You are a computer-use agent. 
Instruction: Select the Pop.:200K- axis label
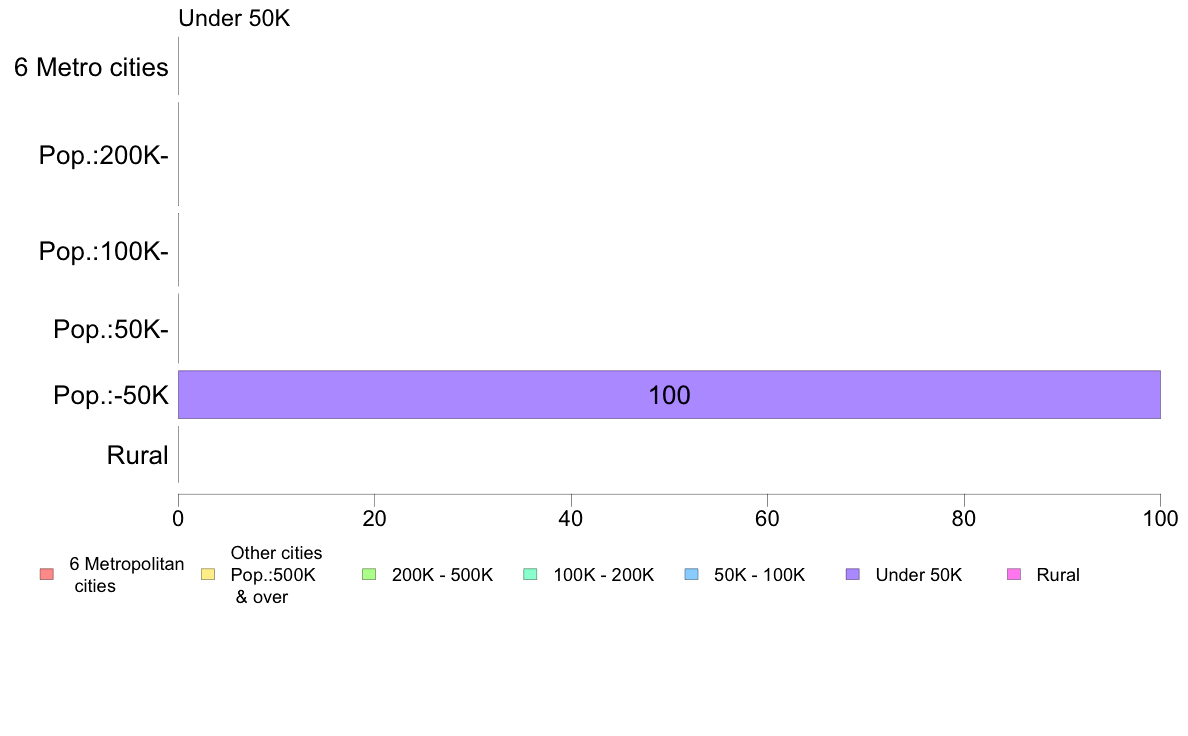104,155
